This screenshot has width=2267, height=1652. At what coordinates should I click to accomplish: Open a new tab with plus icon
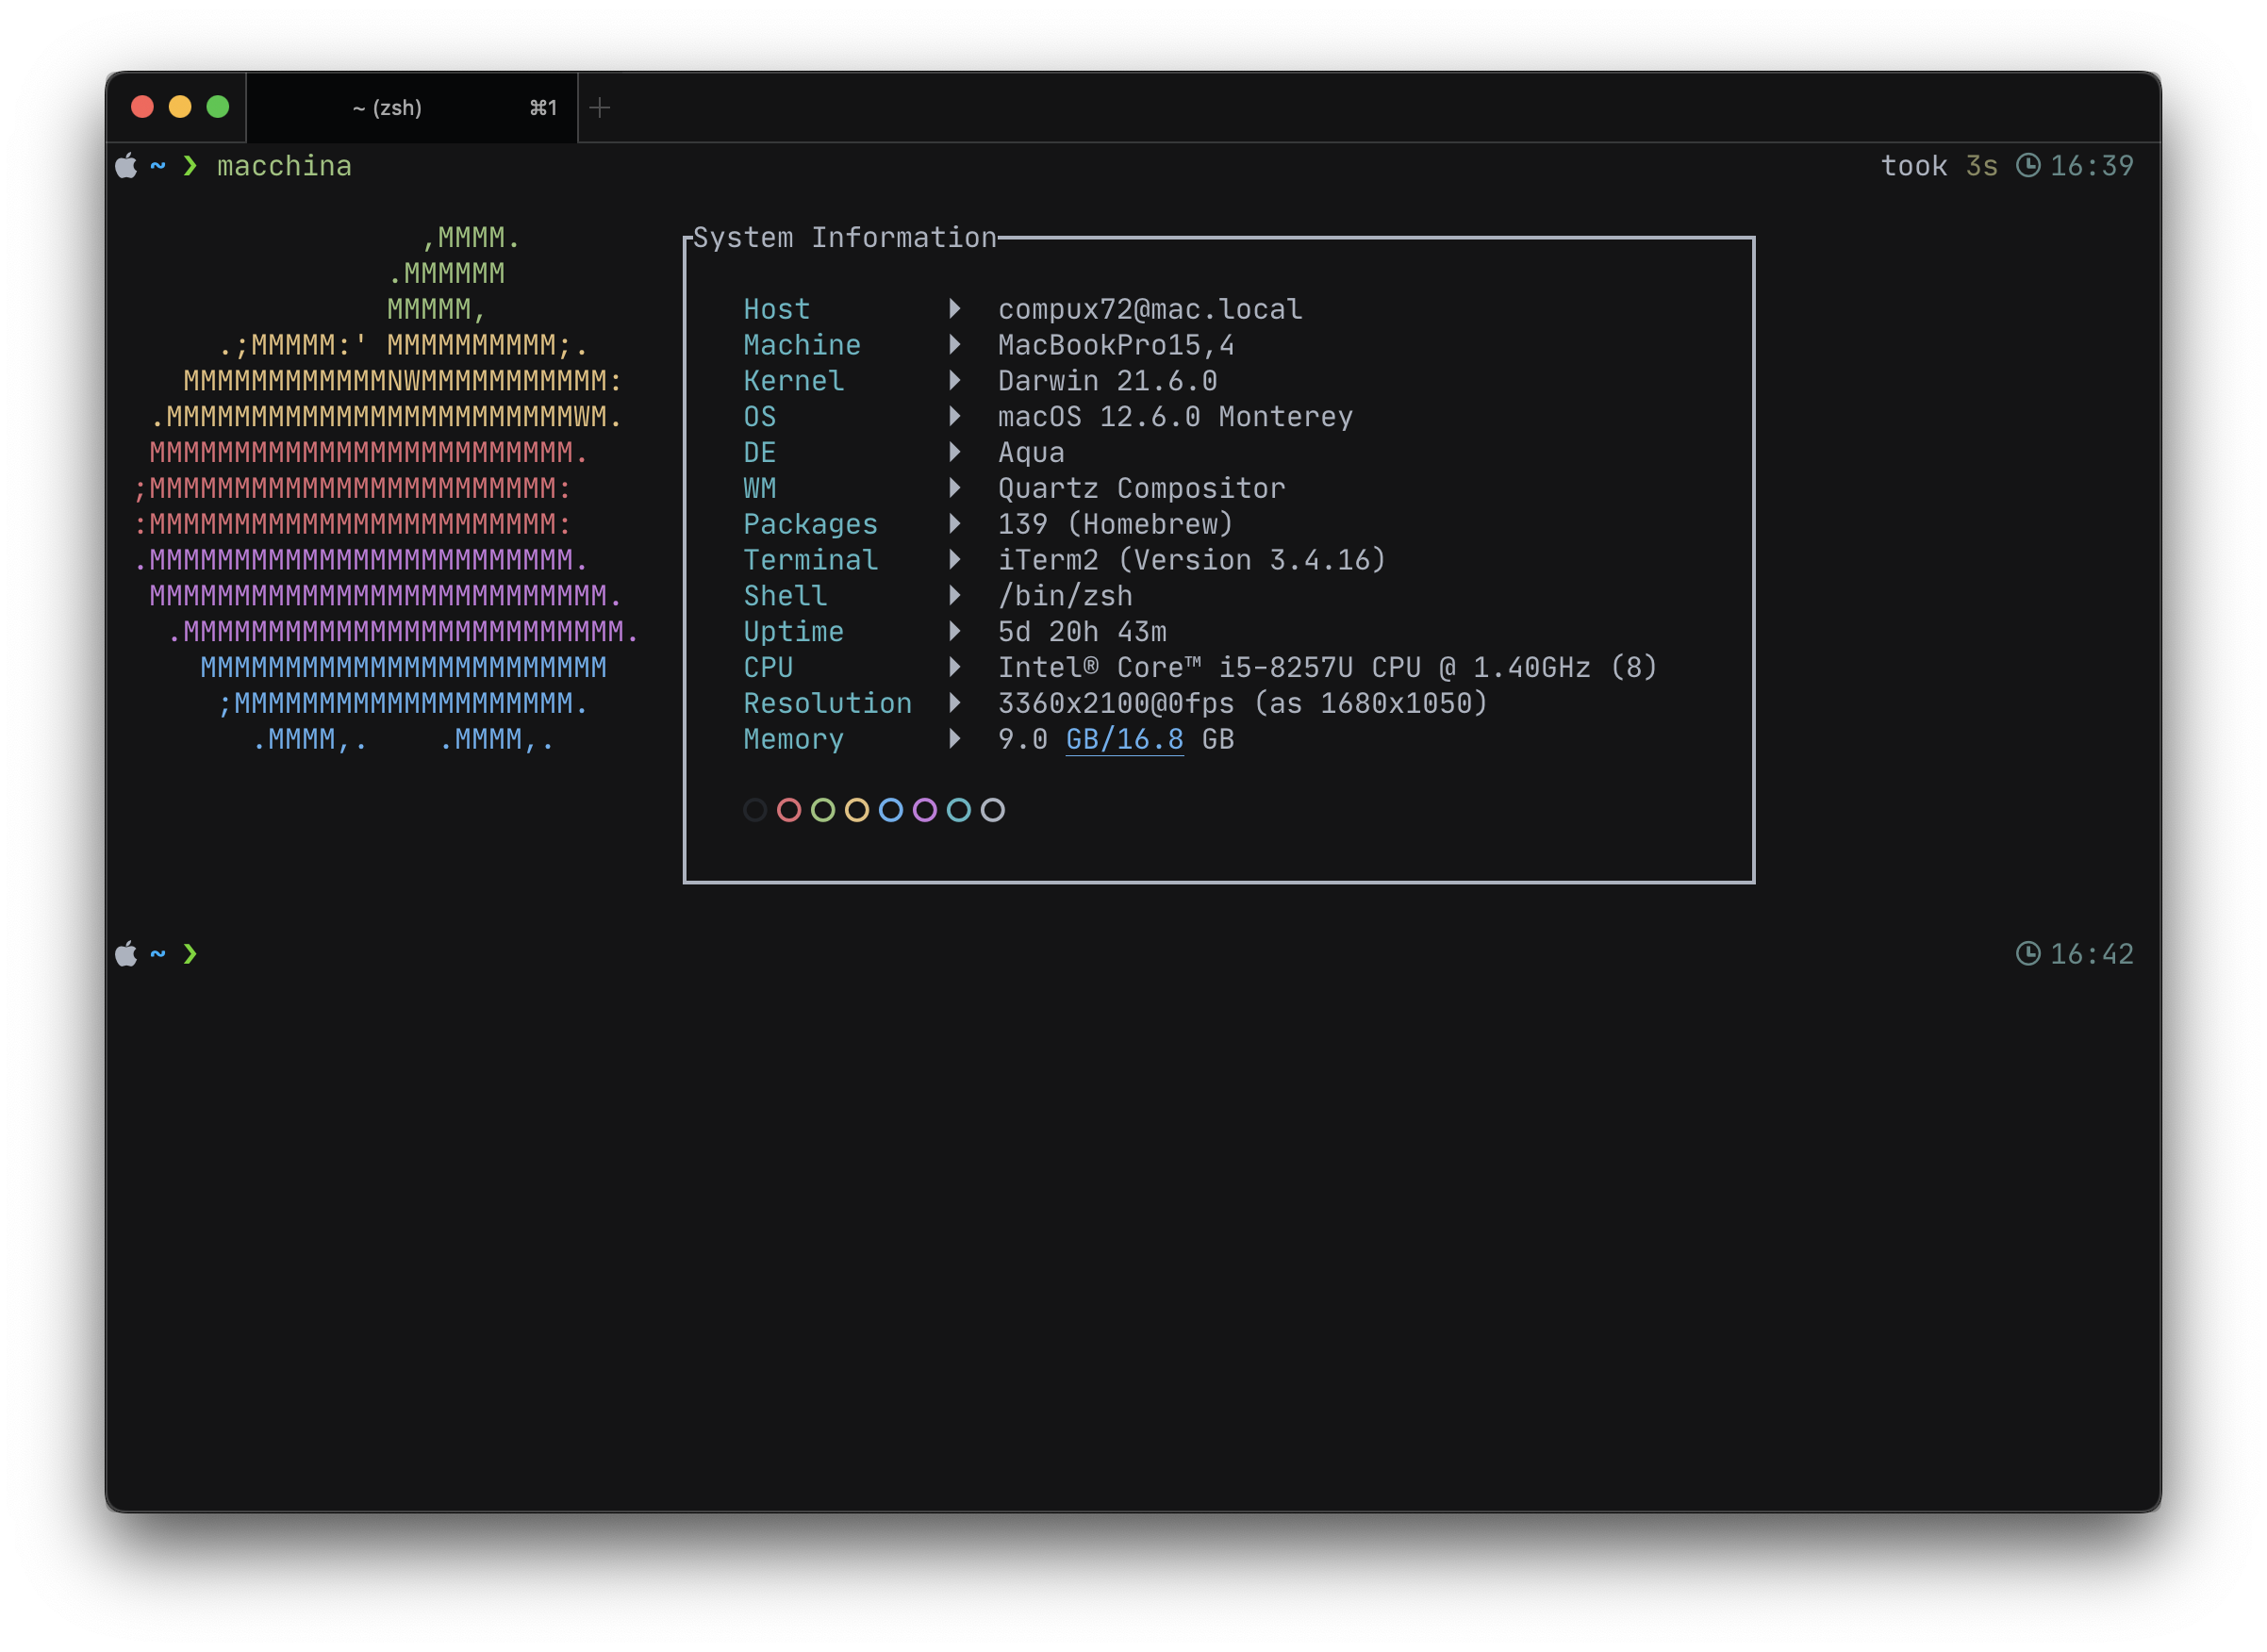pyautogui.click(x=600, y=107)
